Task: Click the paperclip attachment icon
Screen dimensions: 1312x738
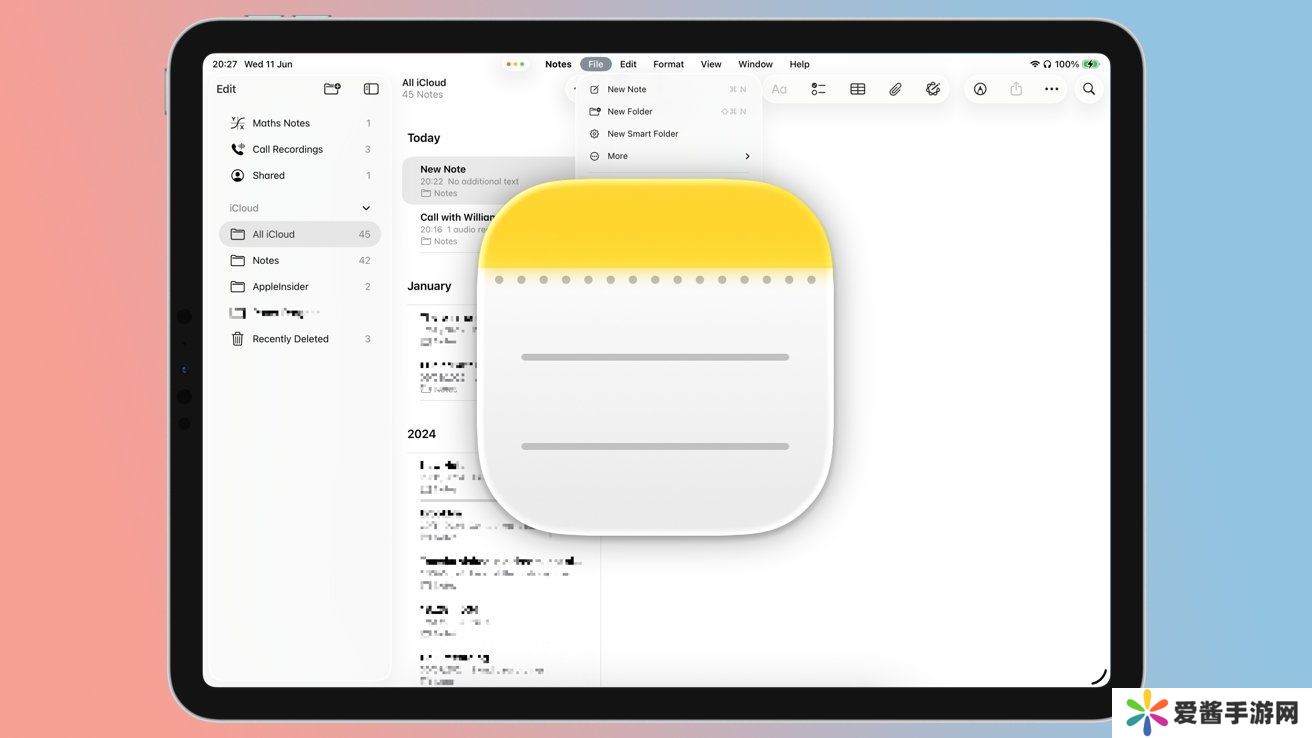Action: (x=895, y=89)
